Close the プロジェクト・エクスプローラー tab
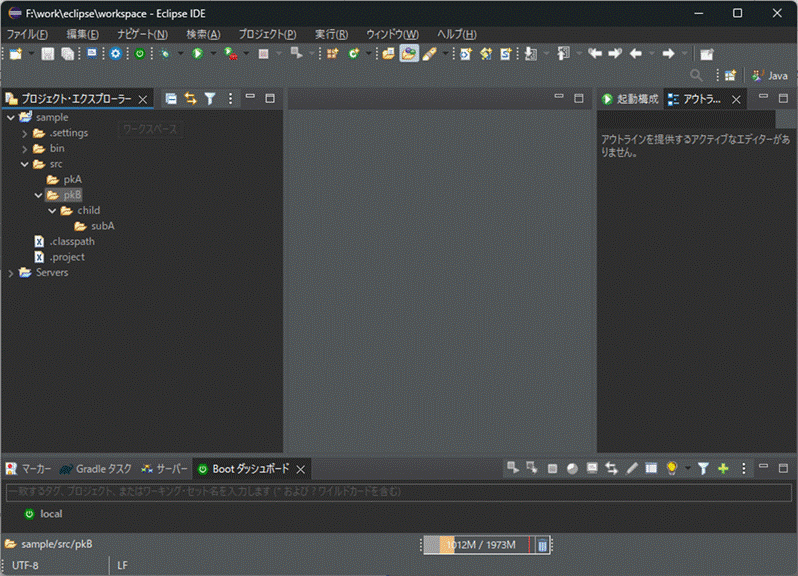Image resolution: width=798 pixels, height=576 pixels. click(x=143, y=99)
